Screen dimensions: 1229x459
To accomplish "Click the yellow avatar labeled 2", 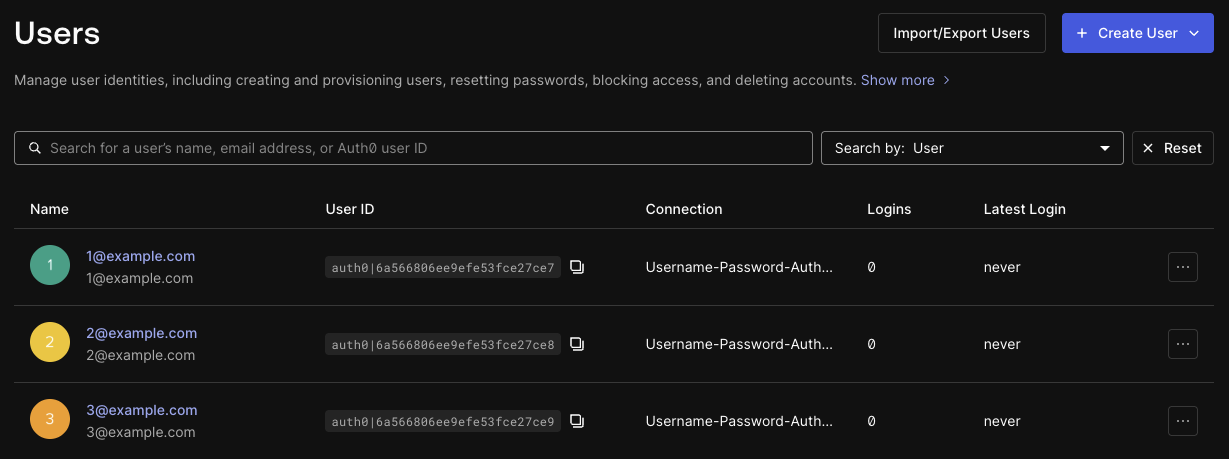I will pos(50,342).
